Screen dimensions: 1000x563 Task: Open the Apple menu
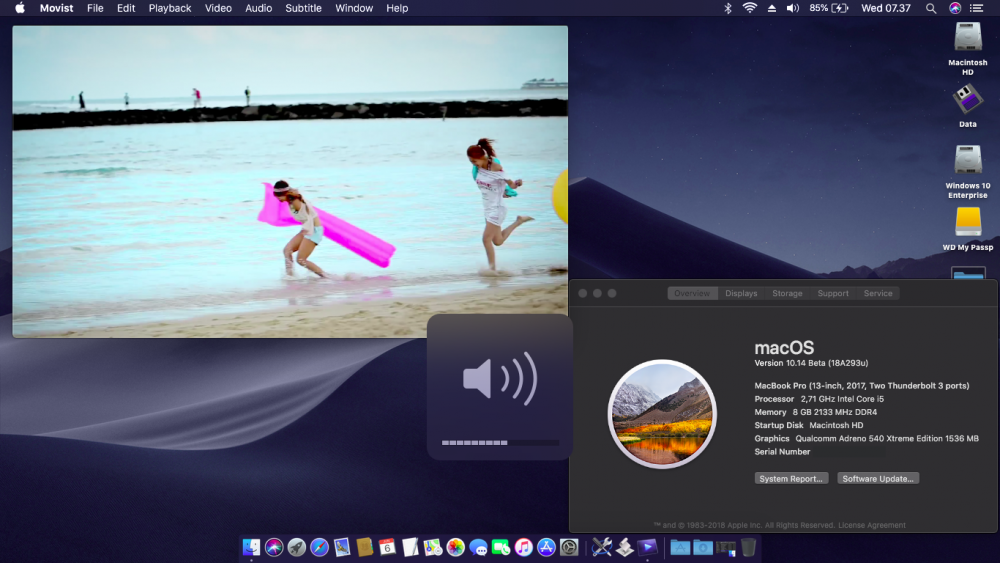click(20, 8)
